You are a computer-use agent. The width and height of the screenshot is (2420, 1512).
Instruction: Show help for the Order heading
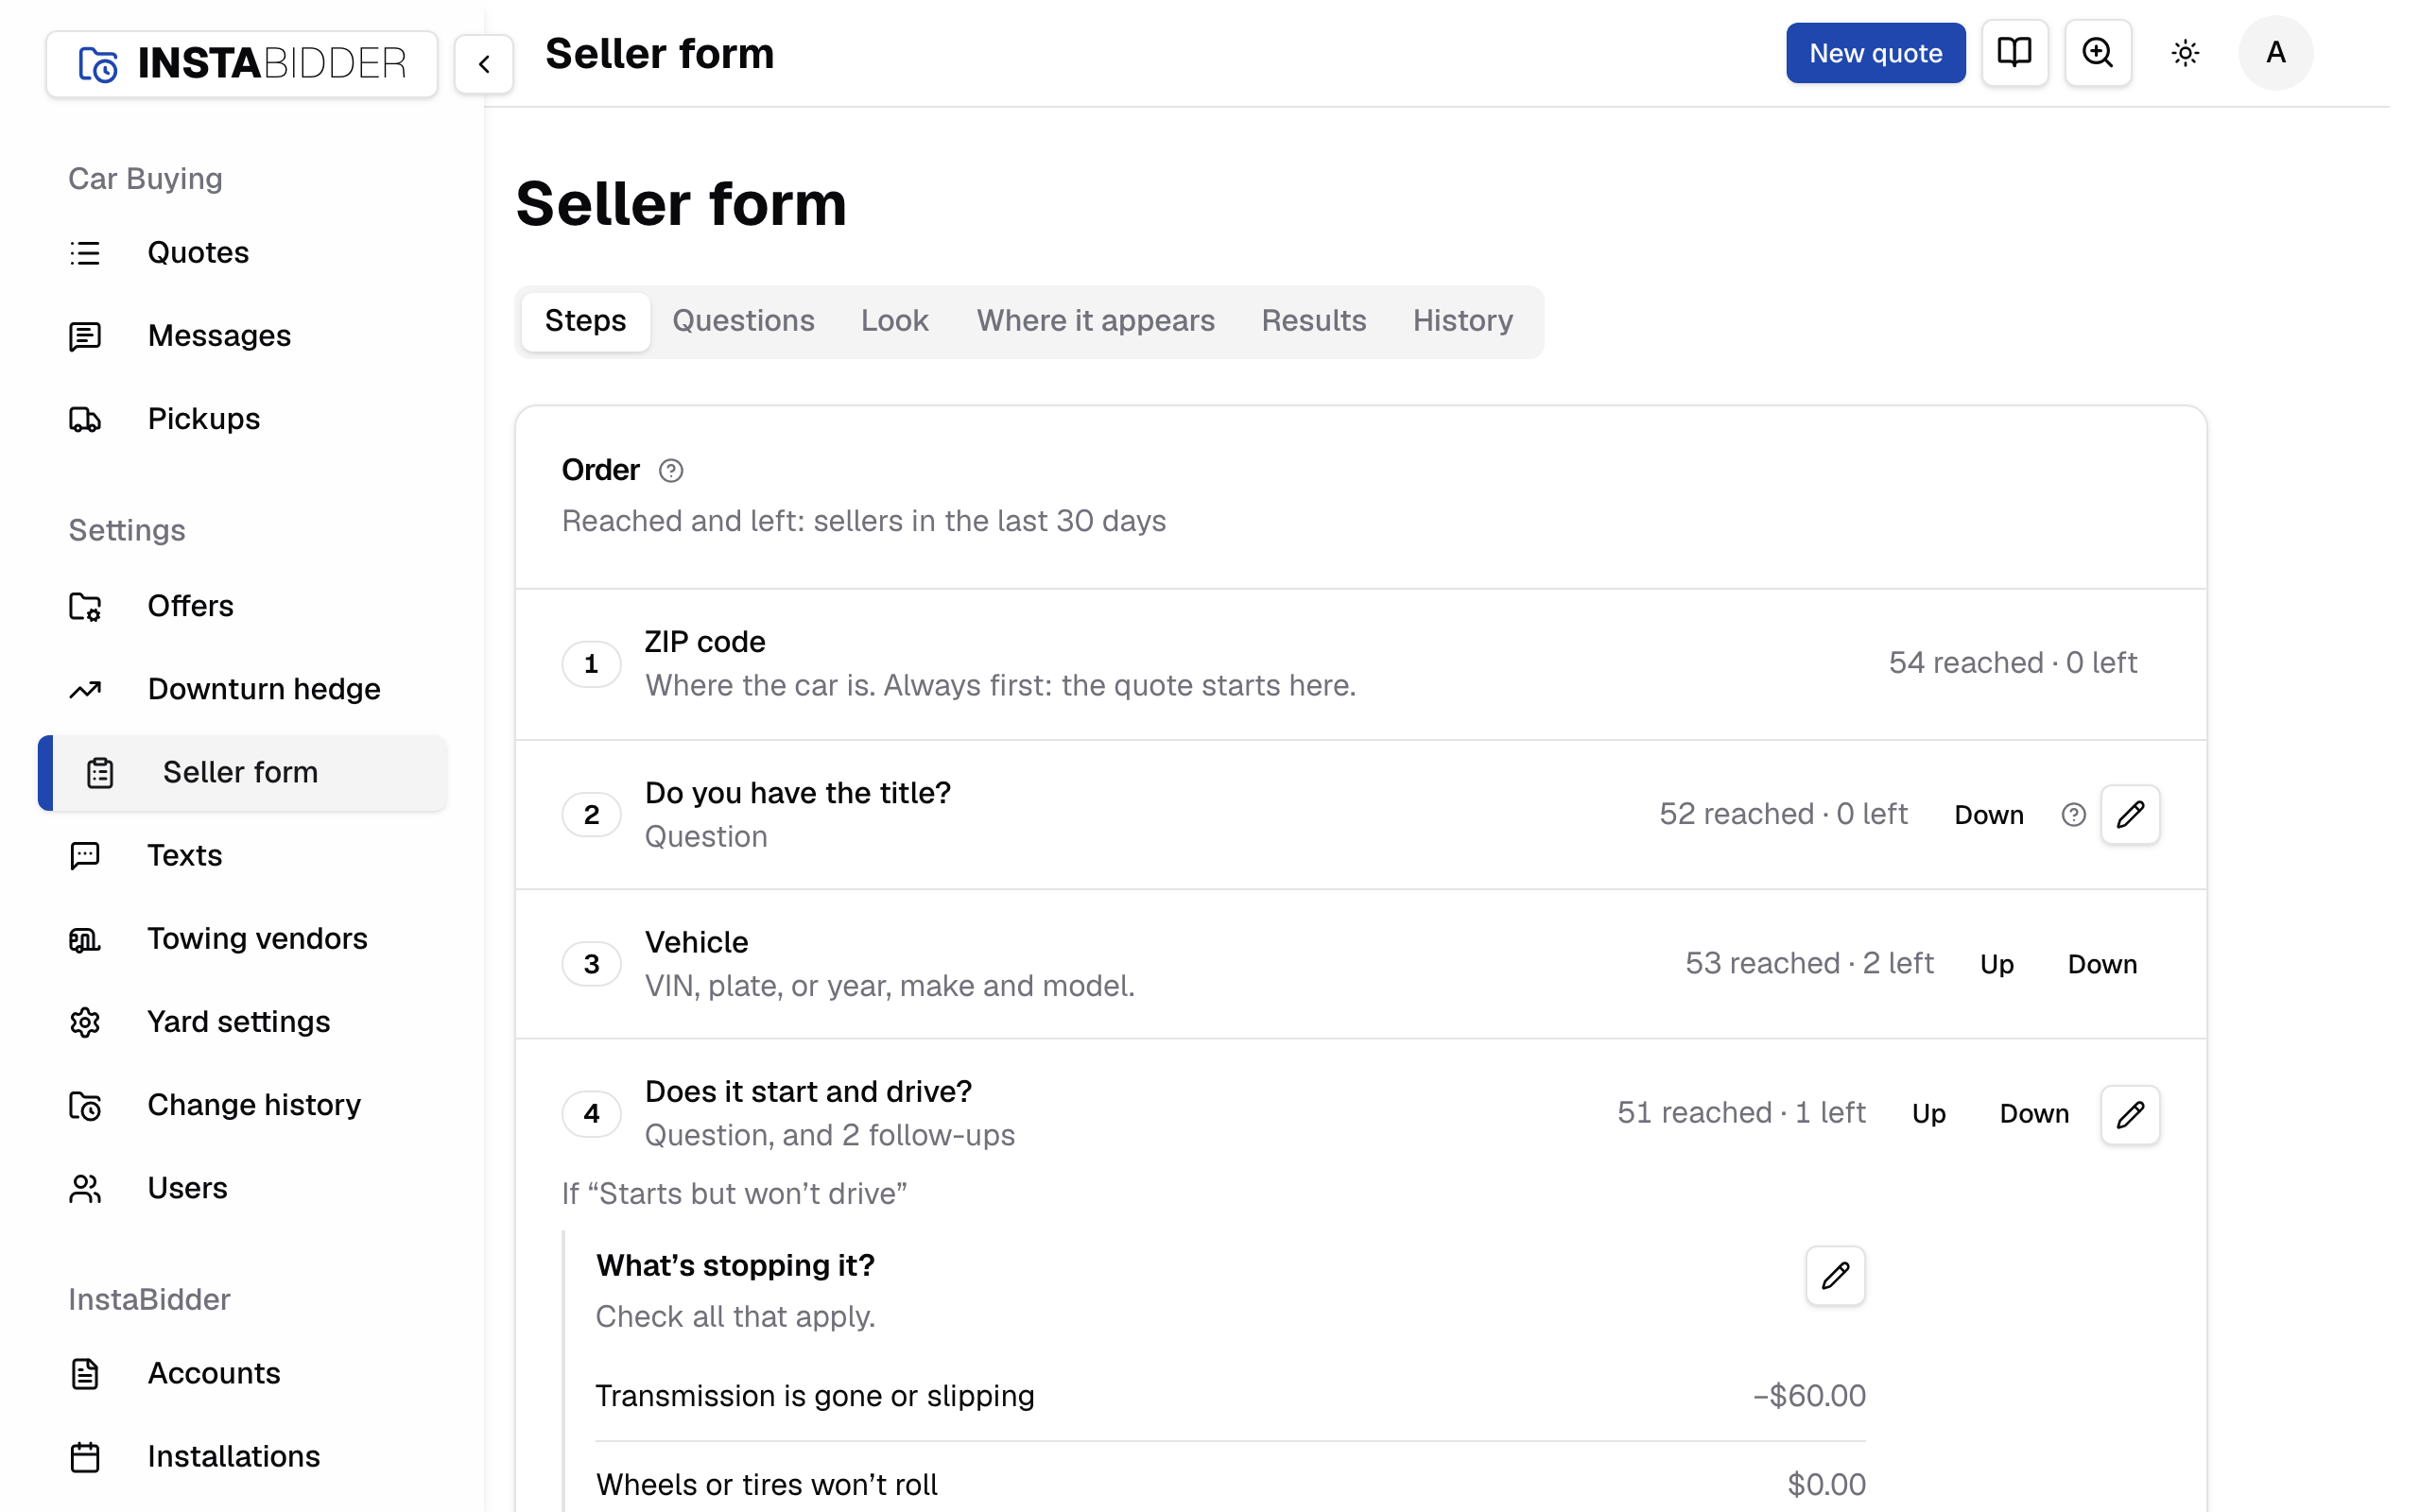click(x=671, y=470)
